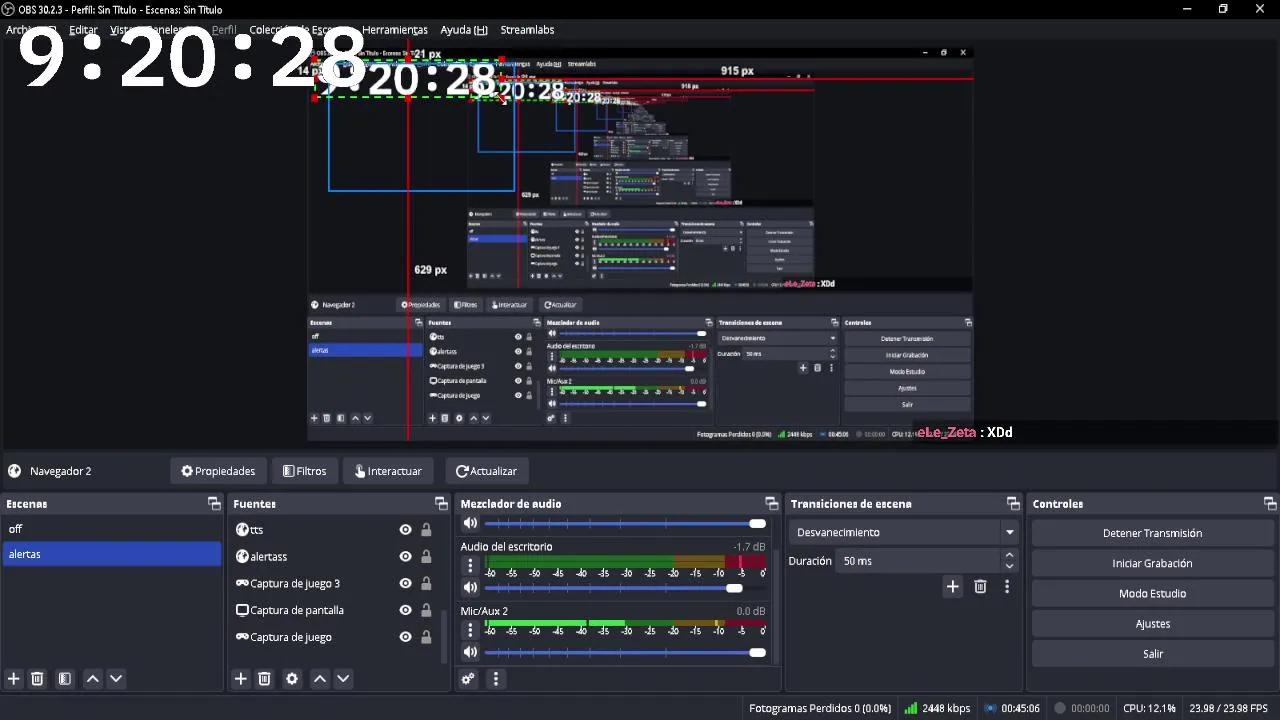Open Ajustes in Controles panel
Image resolution: width=1280 pixels, height=720 pixels.
click(x=1152, y=623)
